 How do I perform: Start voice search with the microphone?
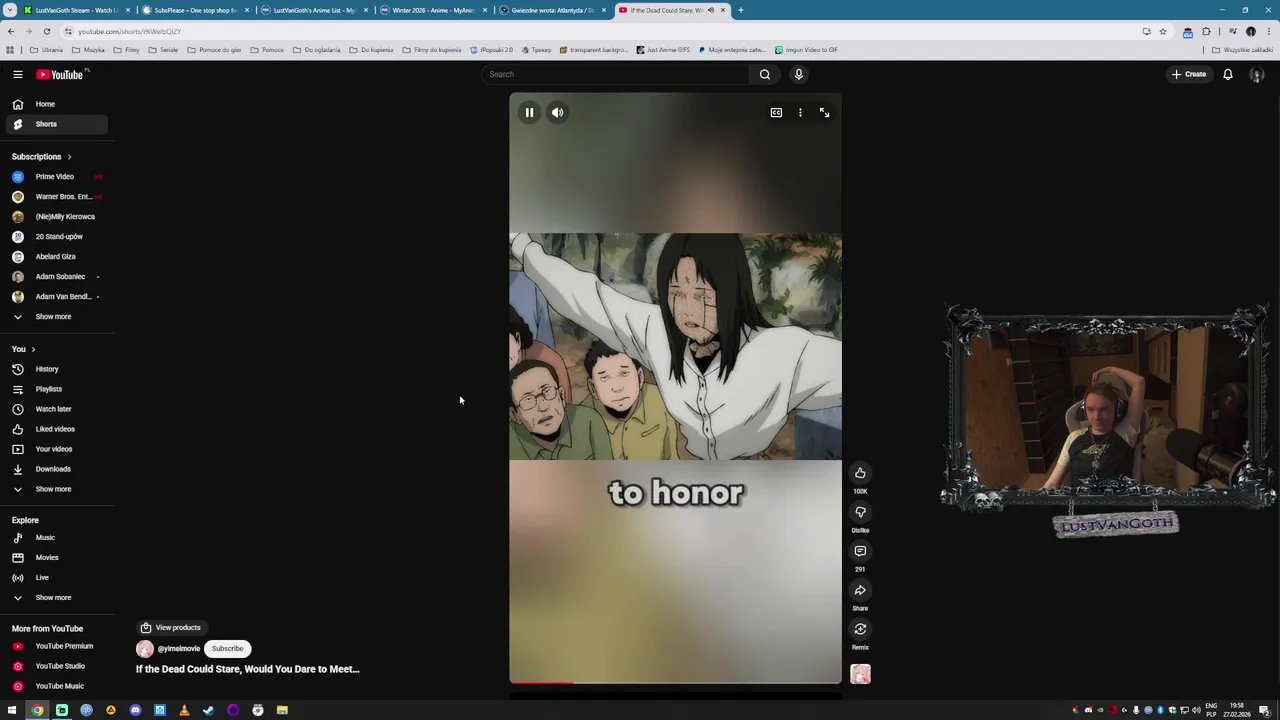[798, 74]
